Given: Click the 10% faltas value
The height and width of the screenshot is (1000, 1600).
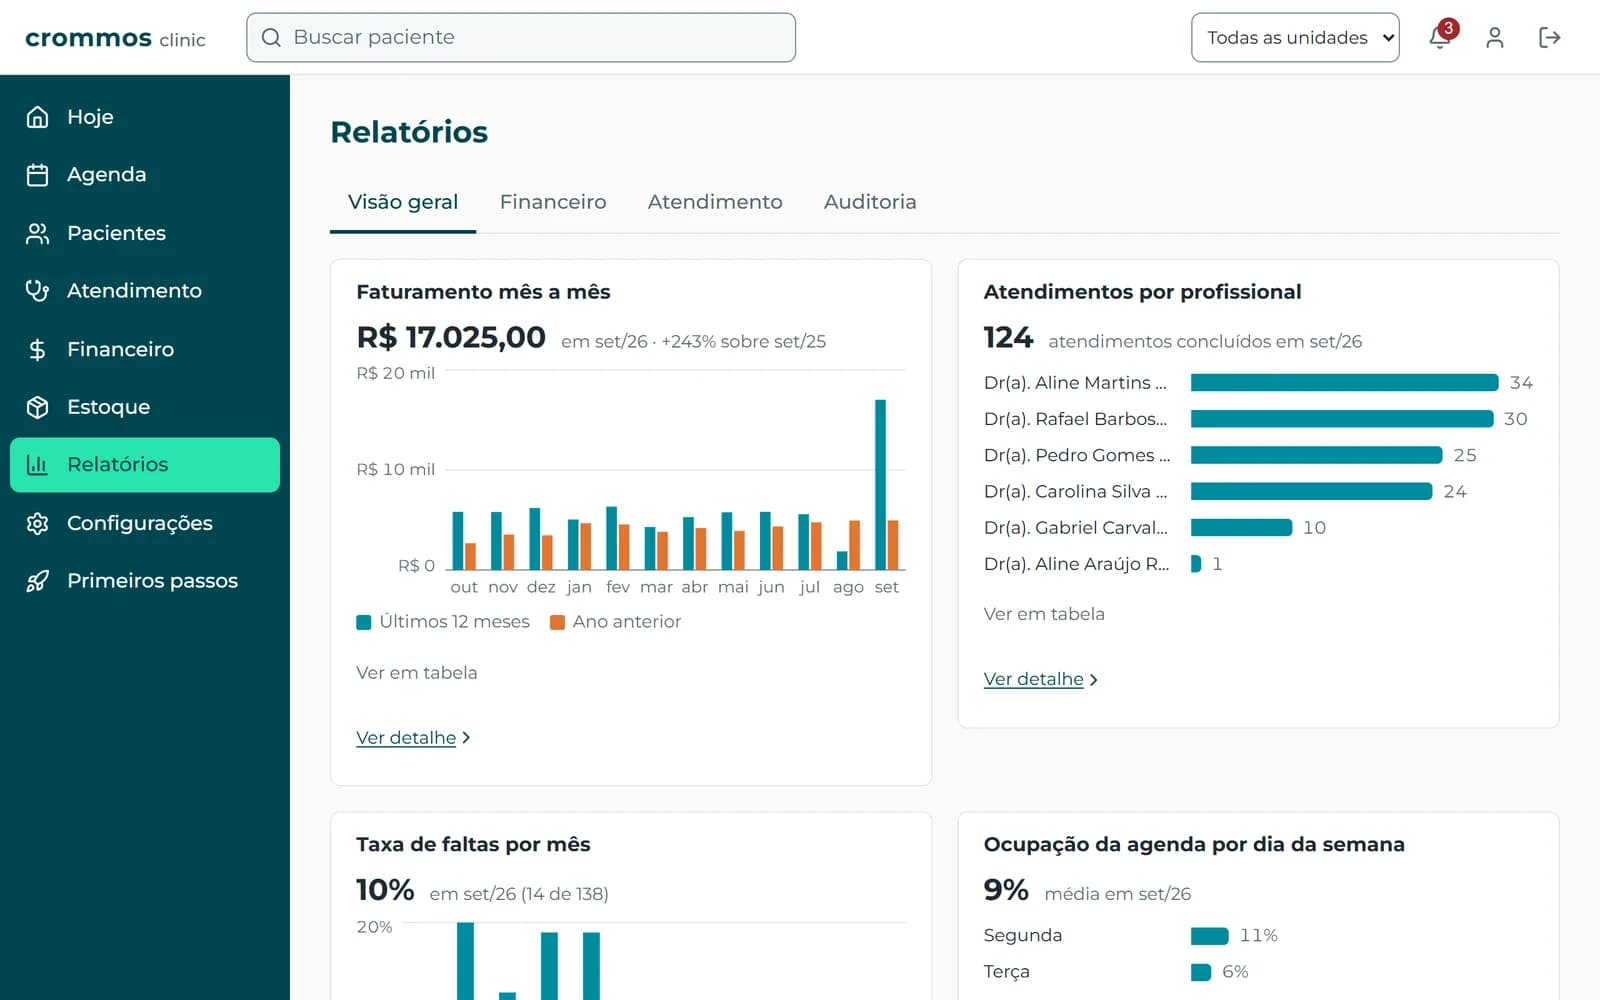Looking at the screenshot, I should coord(385,890).
